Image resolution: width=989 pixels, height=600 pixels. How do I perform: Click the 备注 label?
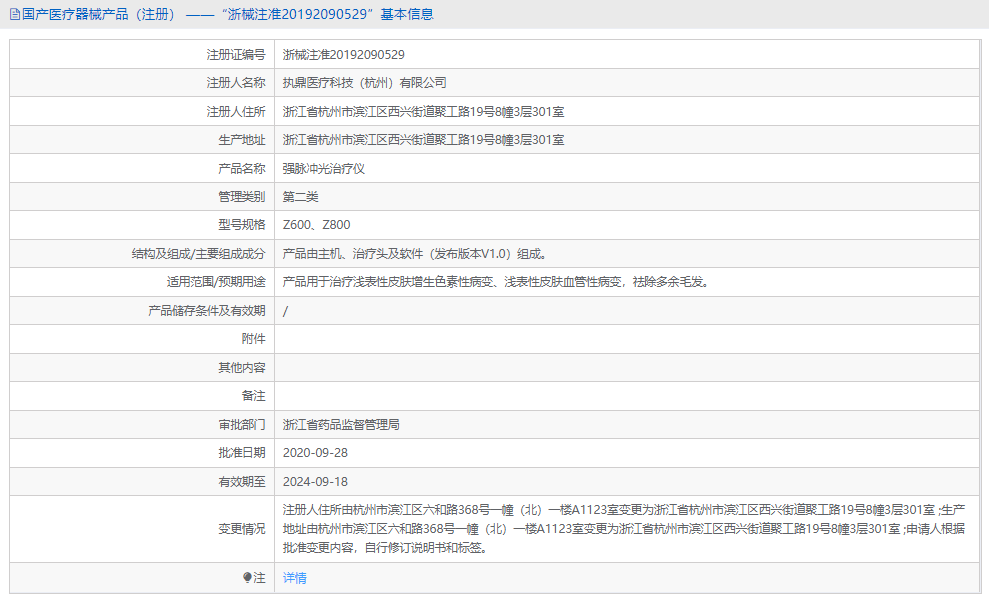tap(254, 396)
